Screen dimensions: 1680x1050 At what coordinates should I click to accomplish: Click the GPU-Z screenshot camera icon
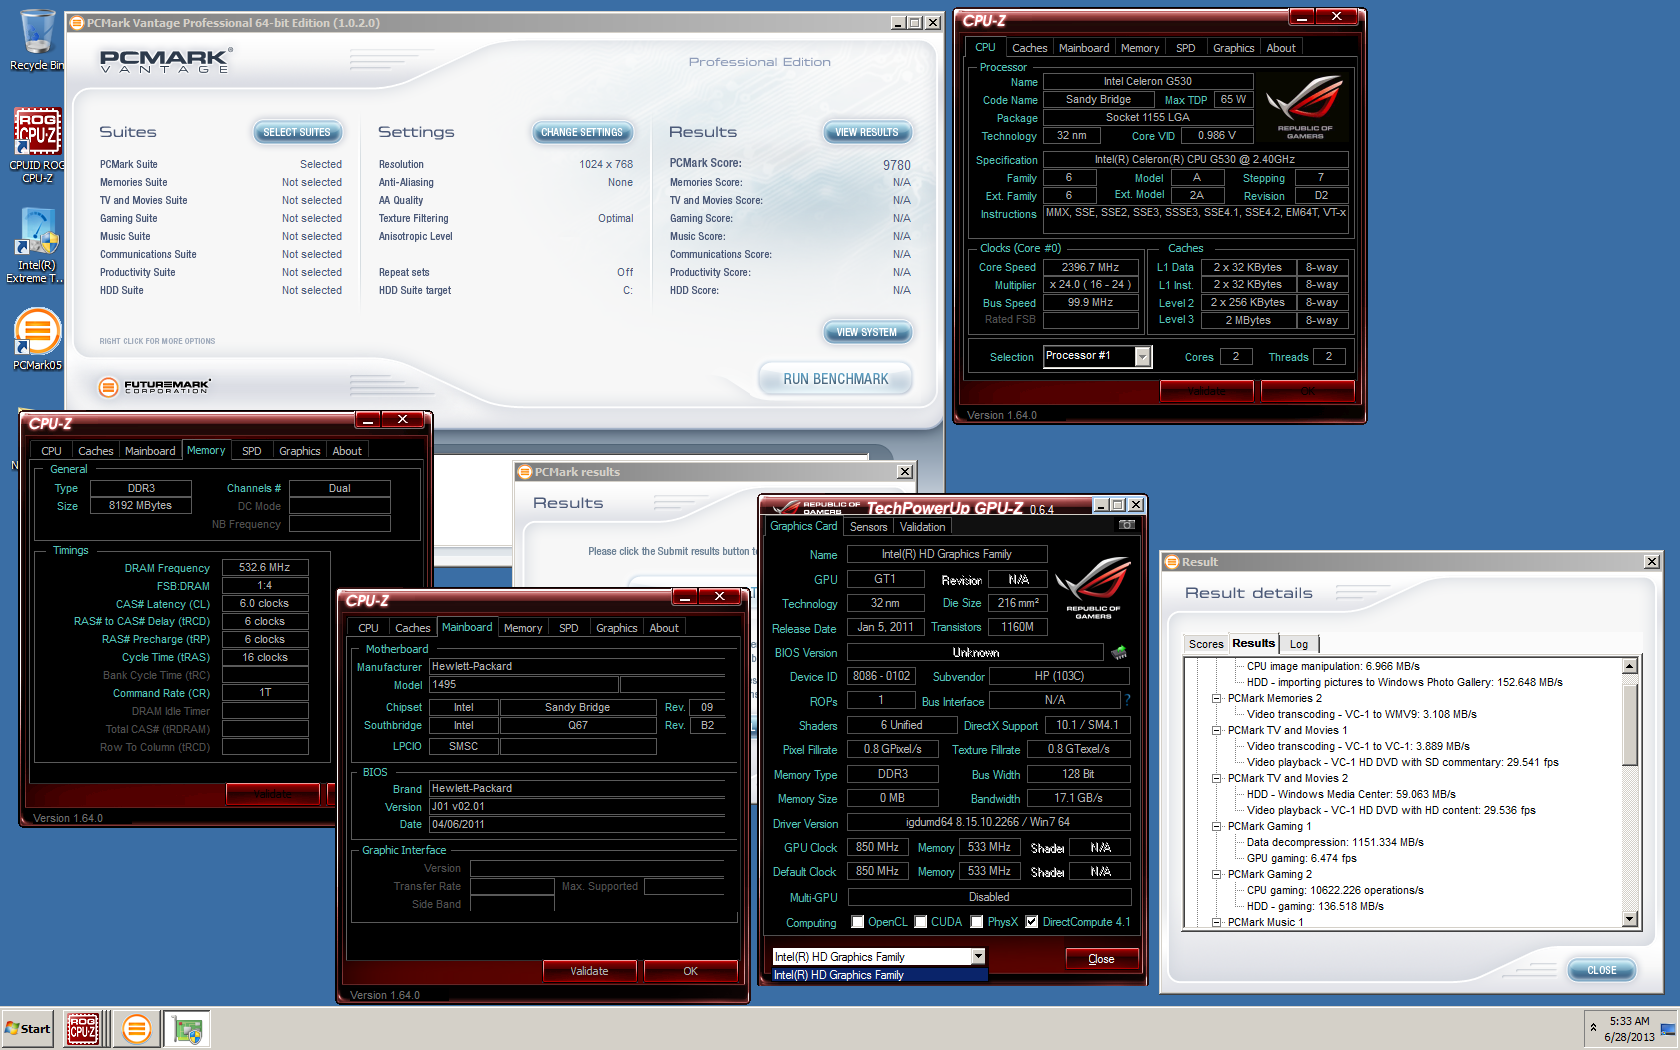1127,525
